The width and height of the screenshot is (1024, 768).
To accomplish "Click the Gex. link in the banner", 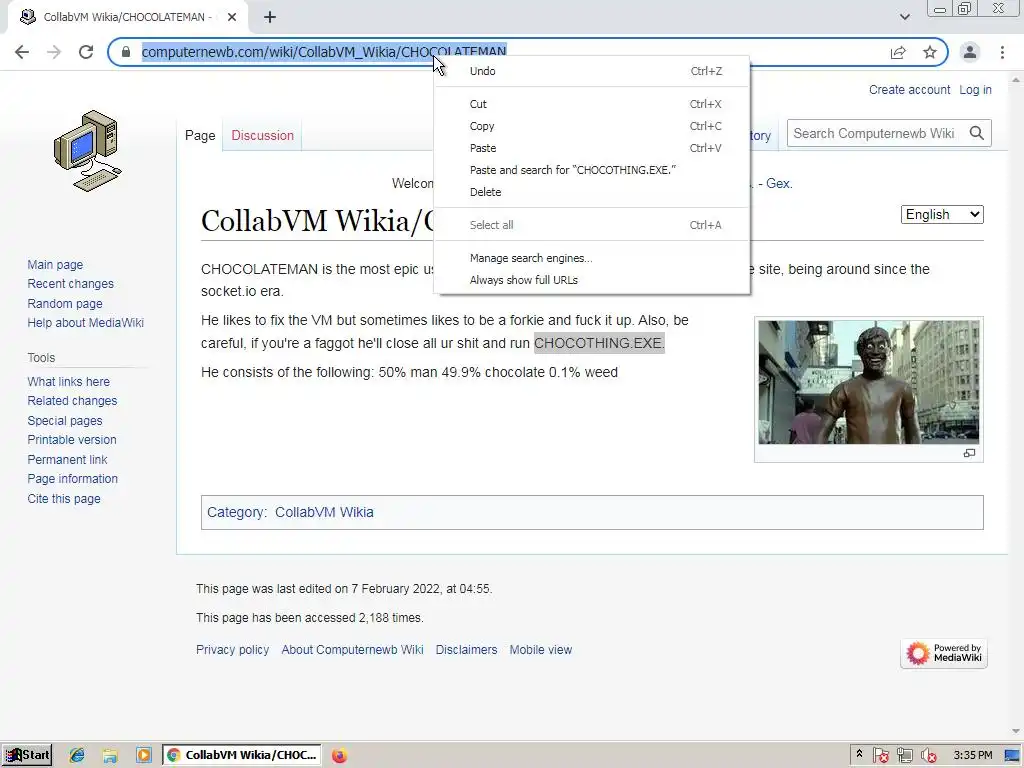I will tap(779, 184).
